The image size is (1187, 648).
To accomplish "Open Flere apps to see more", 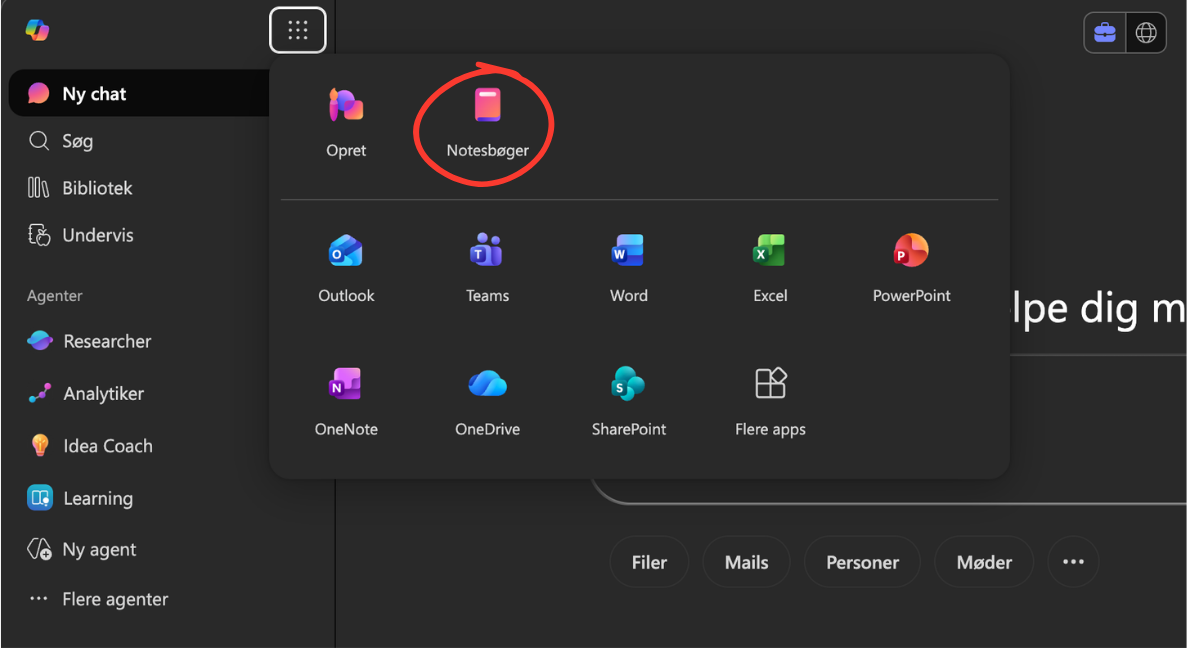I will click(770, 401).
